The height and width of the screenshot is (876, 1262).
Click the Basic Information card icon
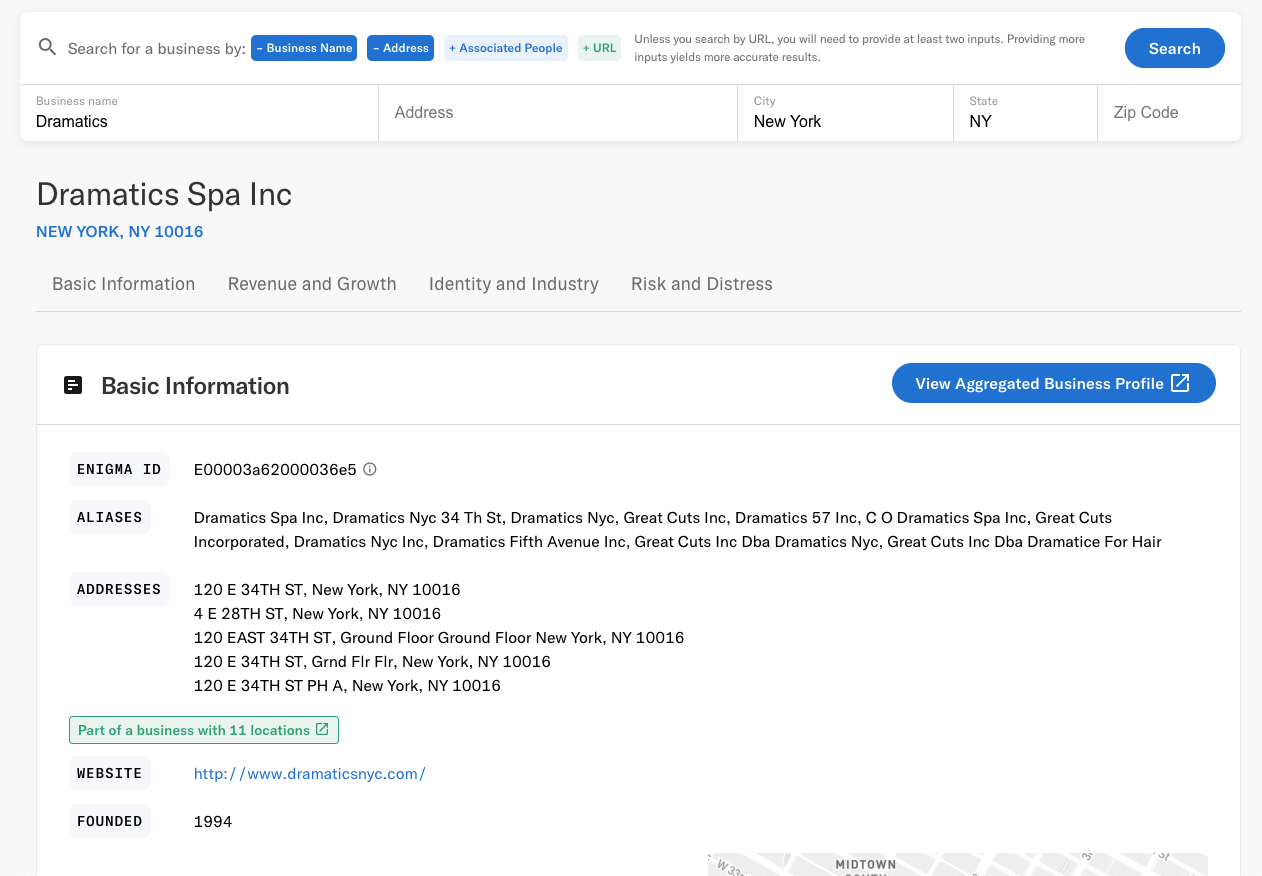73,384
